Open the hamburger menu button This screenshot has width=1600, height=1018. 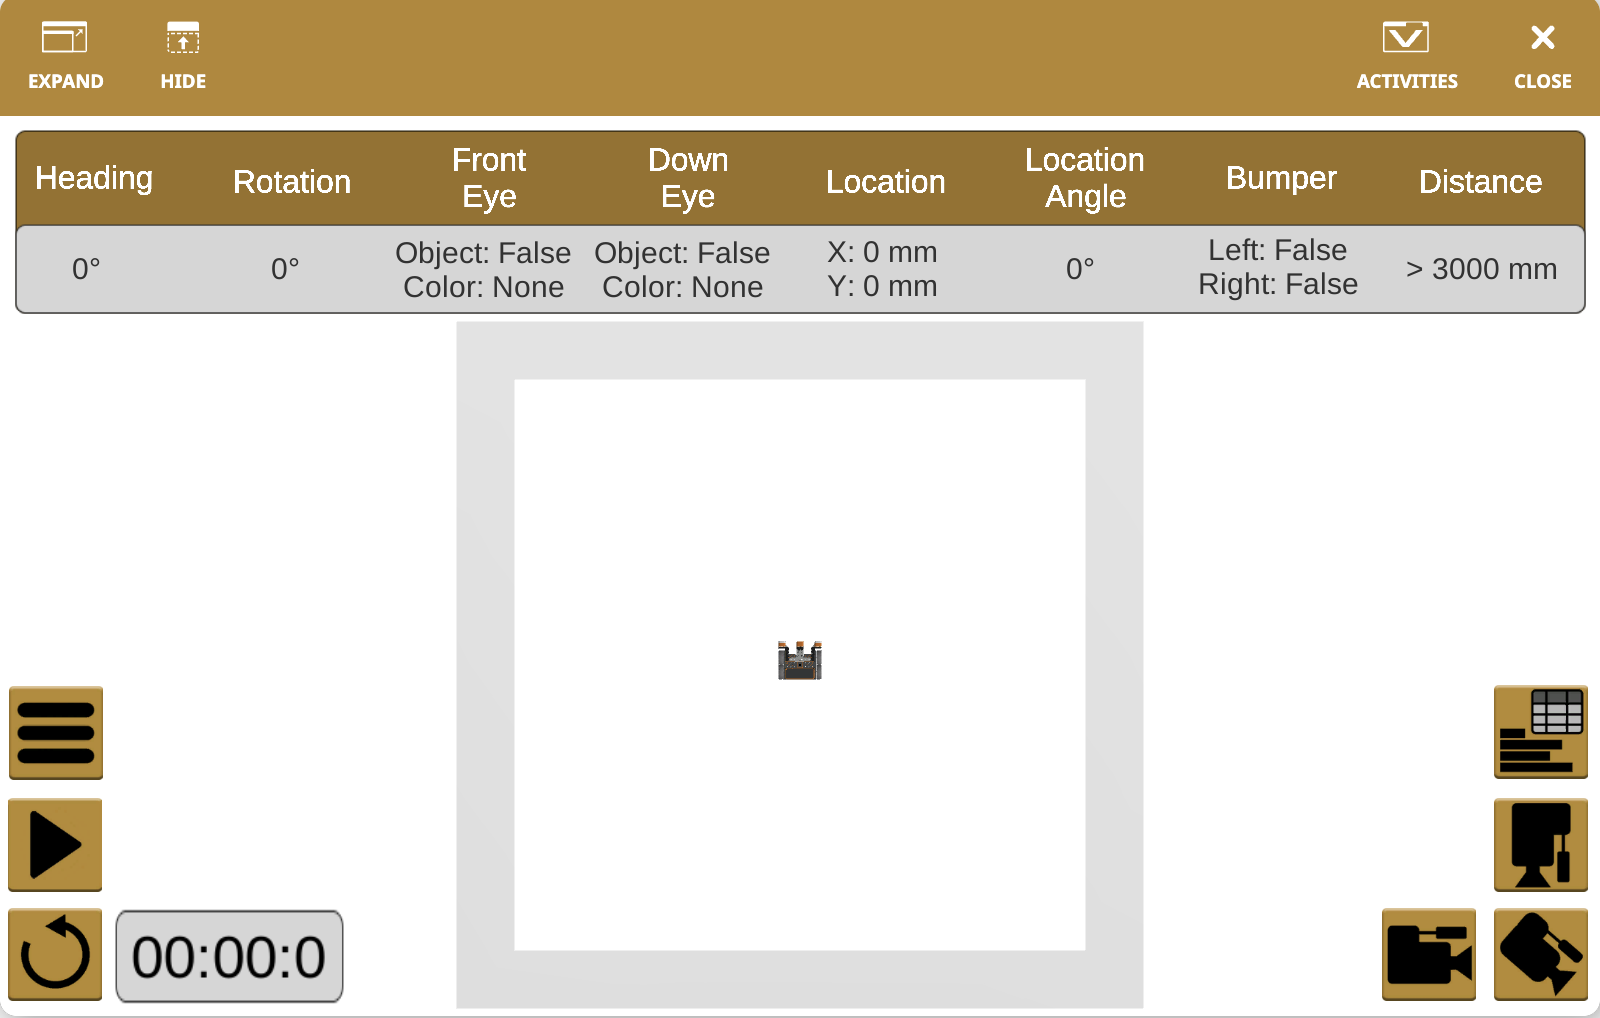coord(56,733)
